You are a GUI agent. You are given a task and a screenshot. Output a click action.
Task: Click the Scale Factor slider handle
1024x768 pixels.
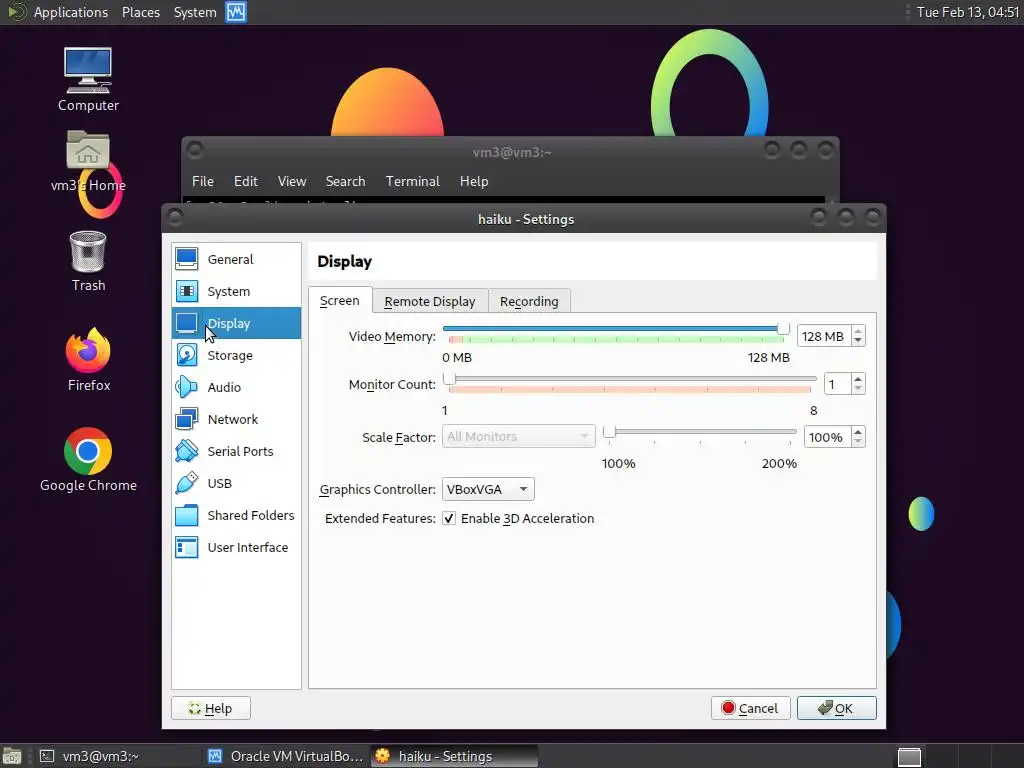point(609,431)
